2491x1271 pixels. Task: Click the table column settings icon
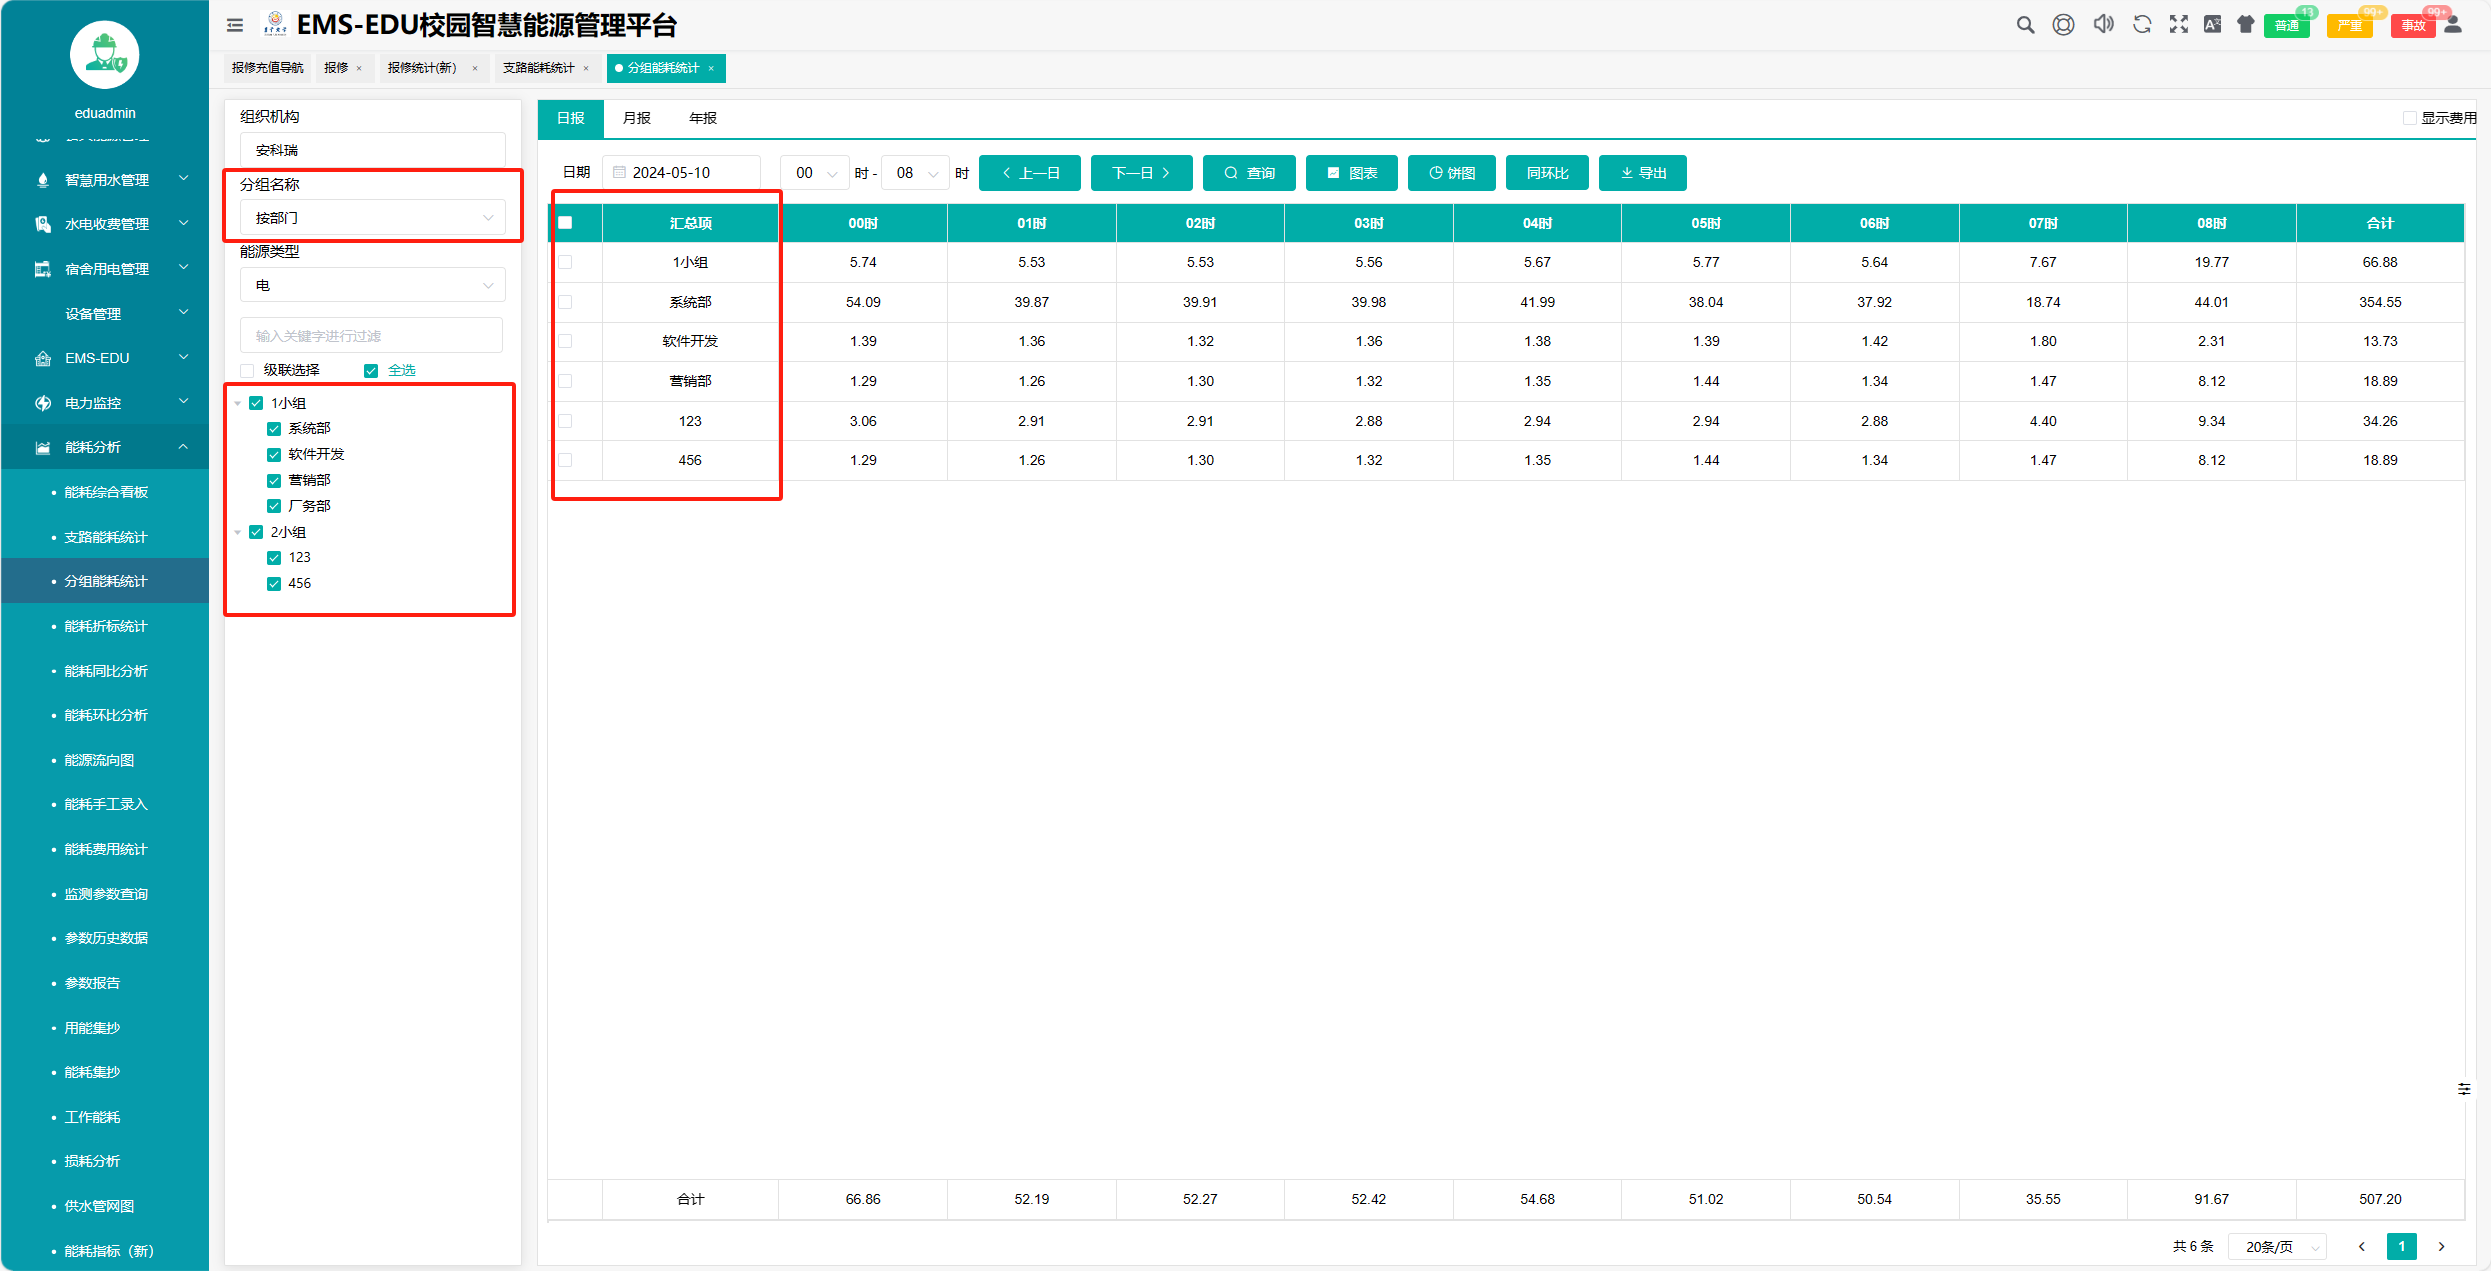click(x=2464, y=1089)
